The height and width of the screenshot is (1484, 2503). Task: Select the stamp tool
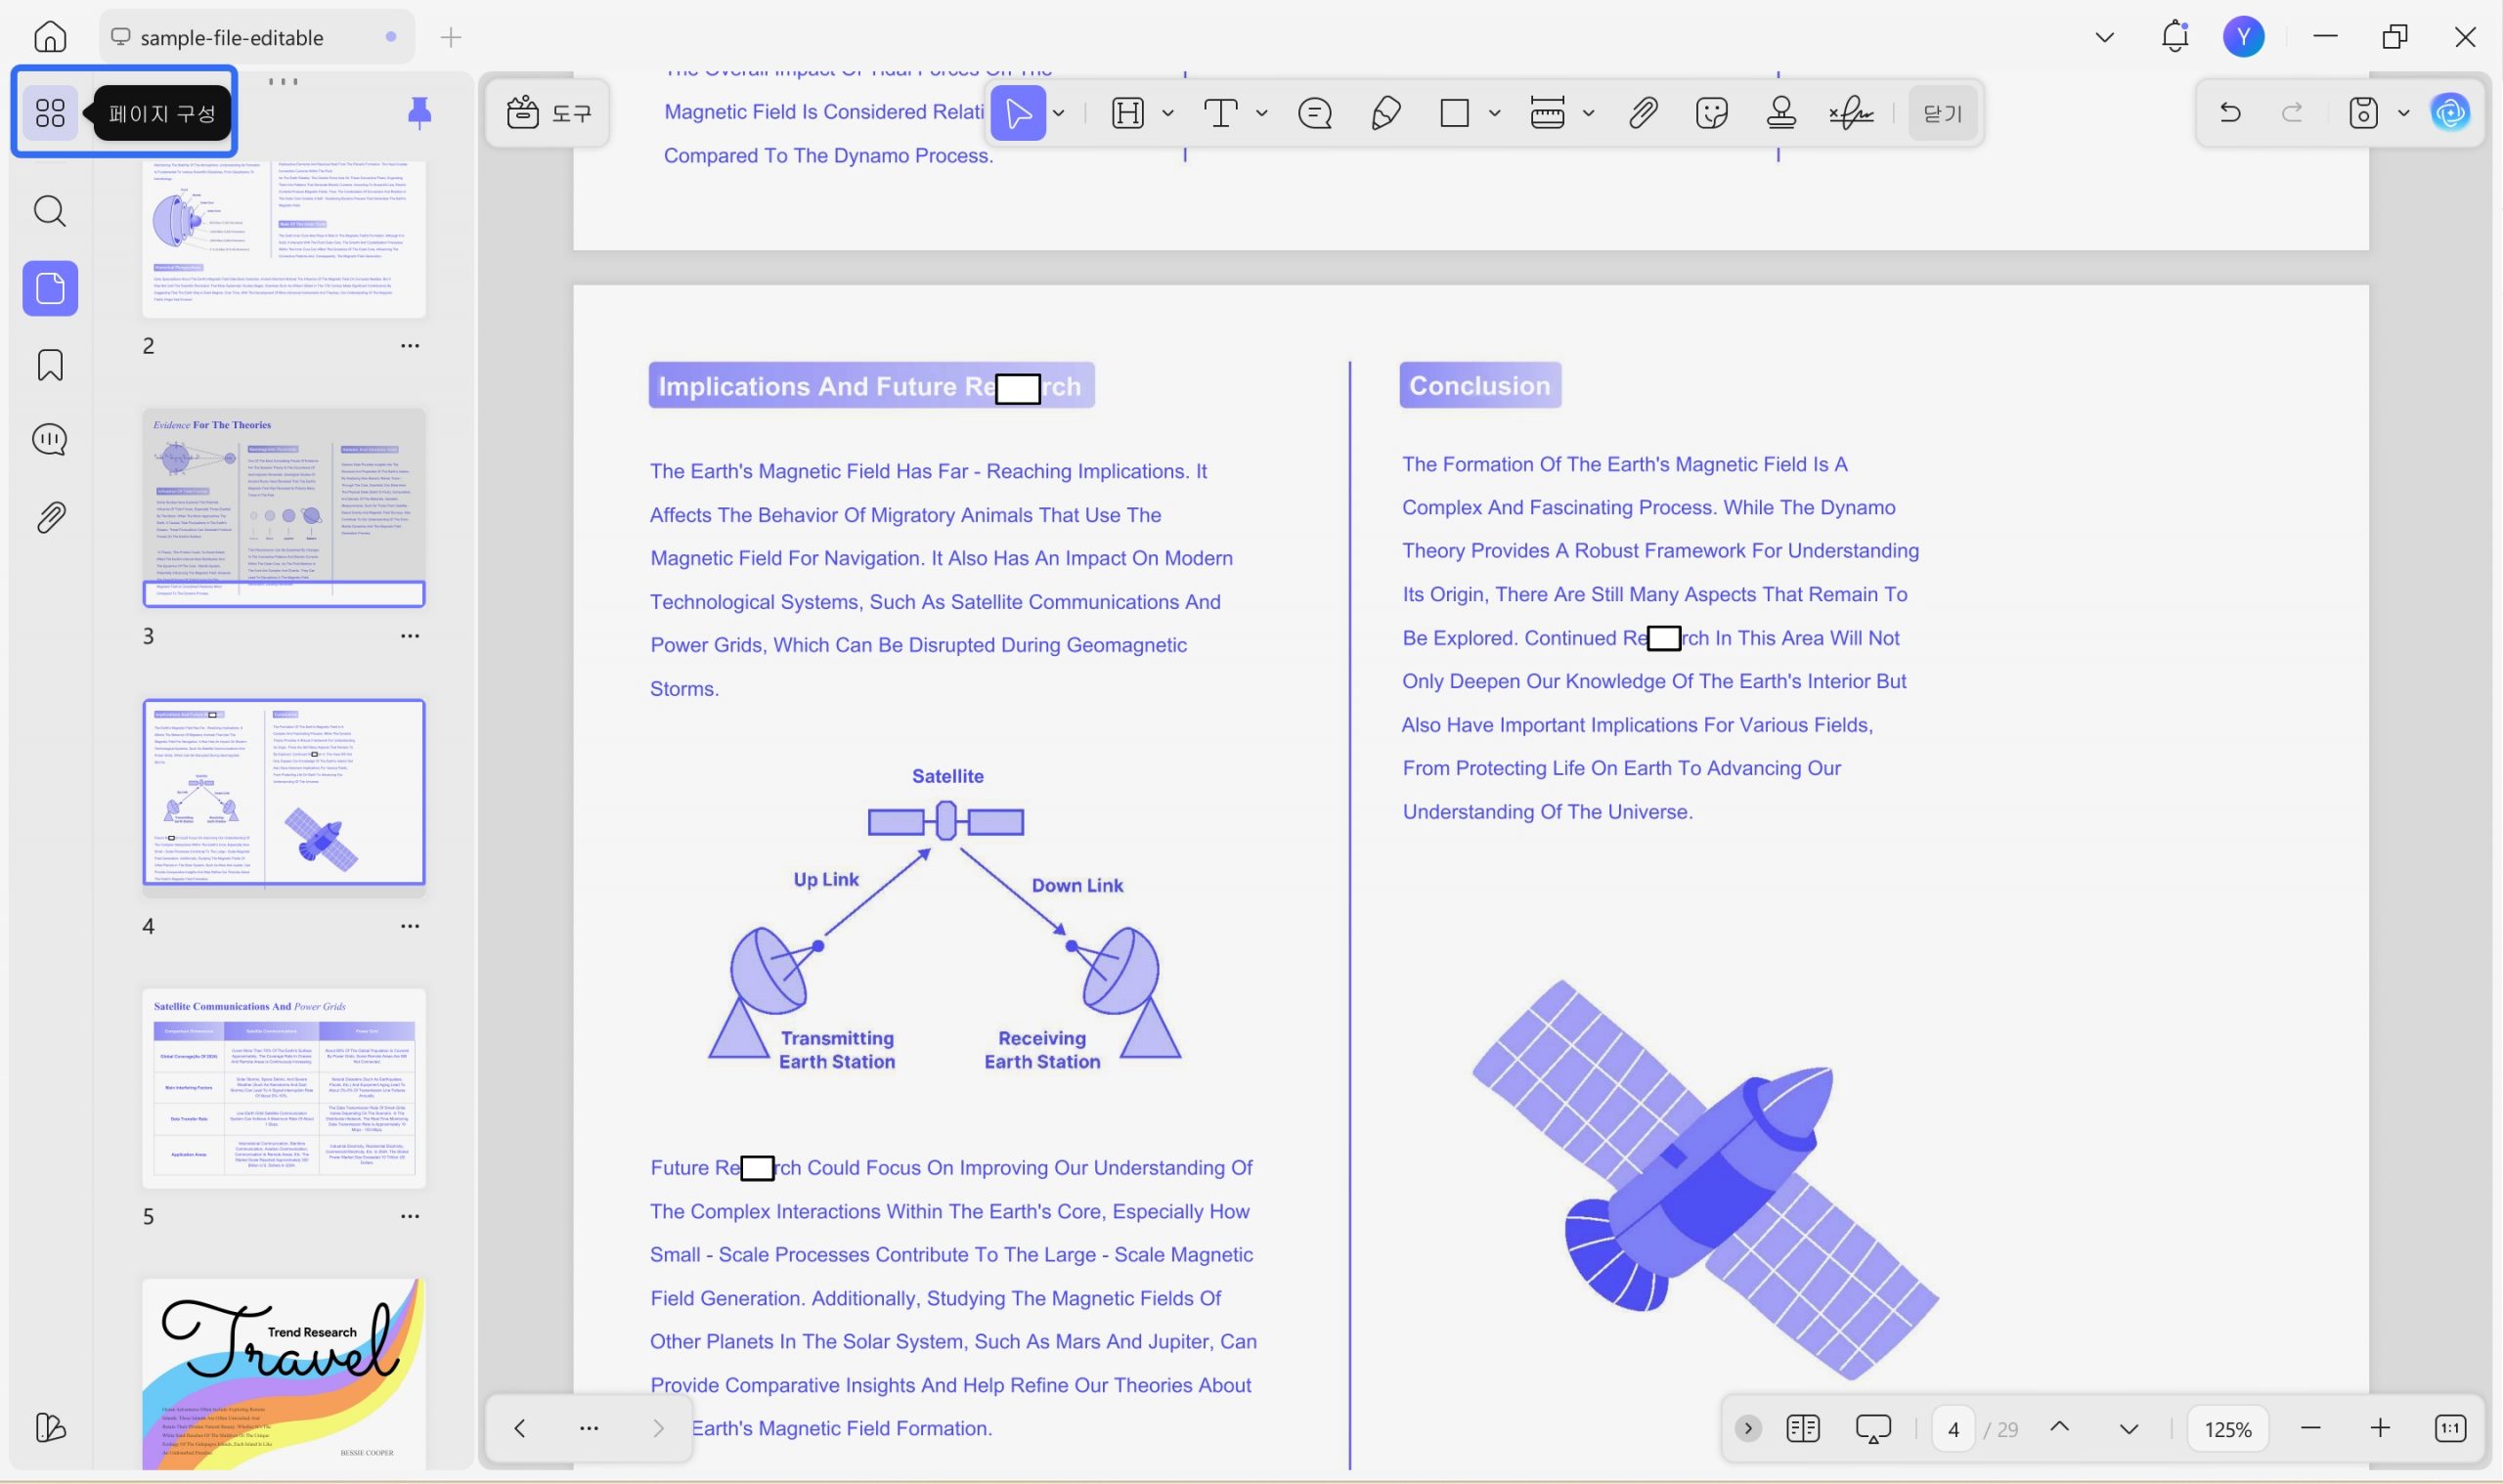tap(1781, 113)
